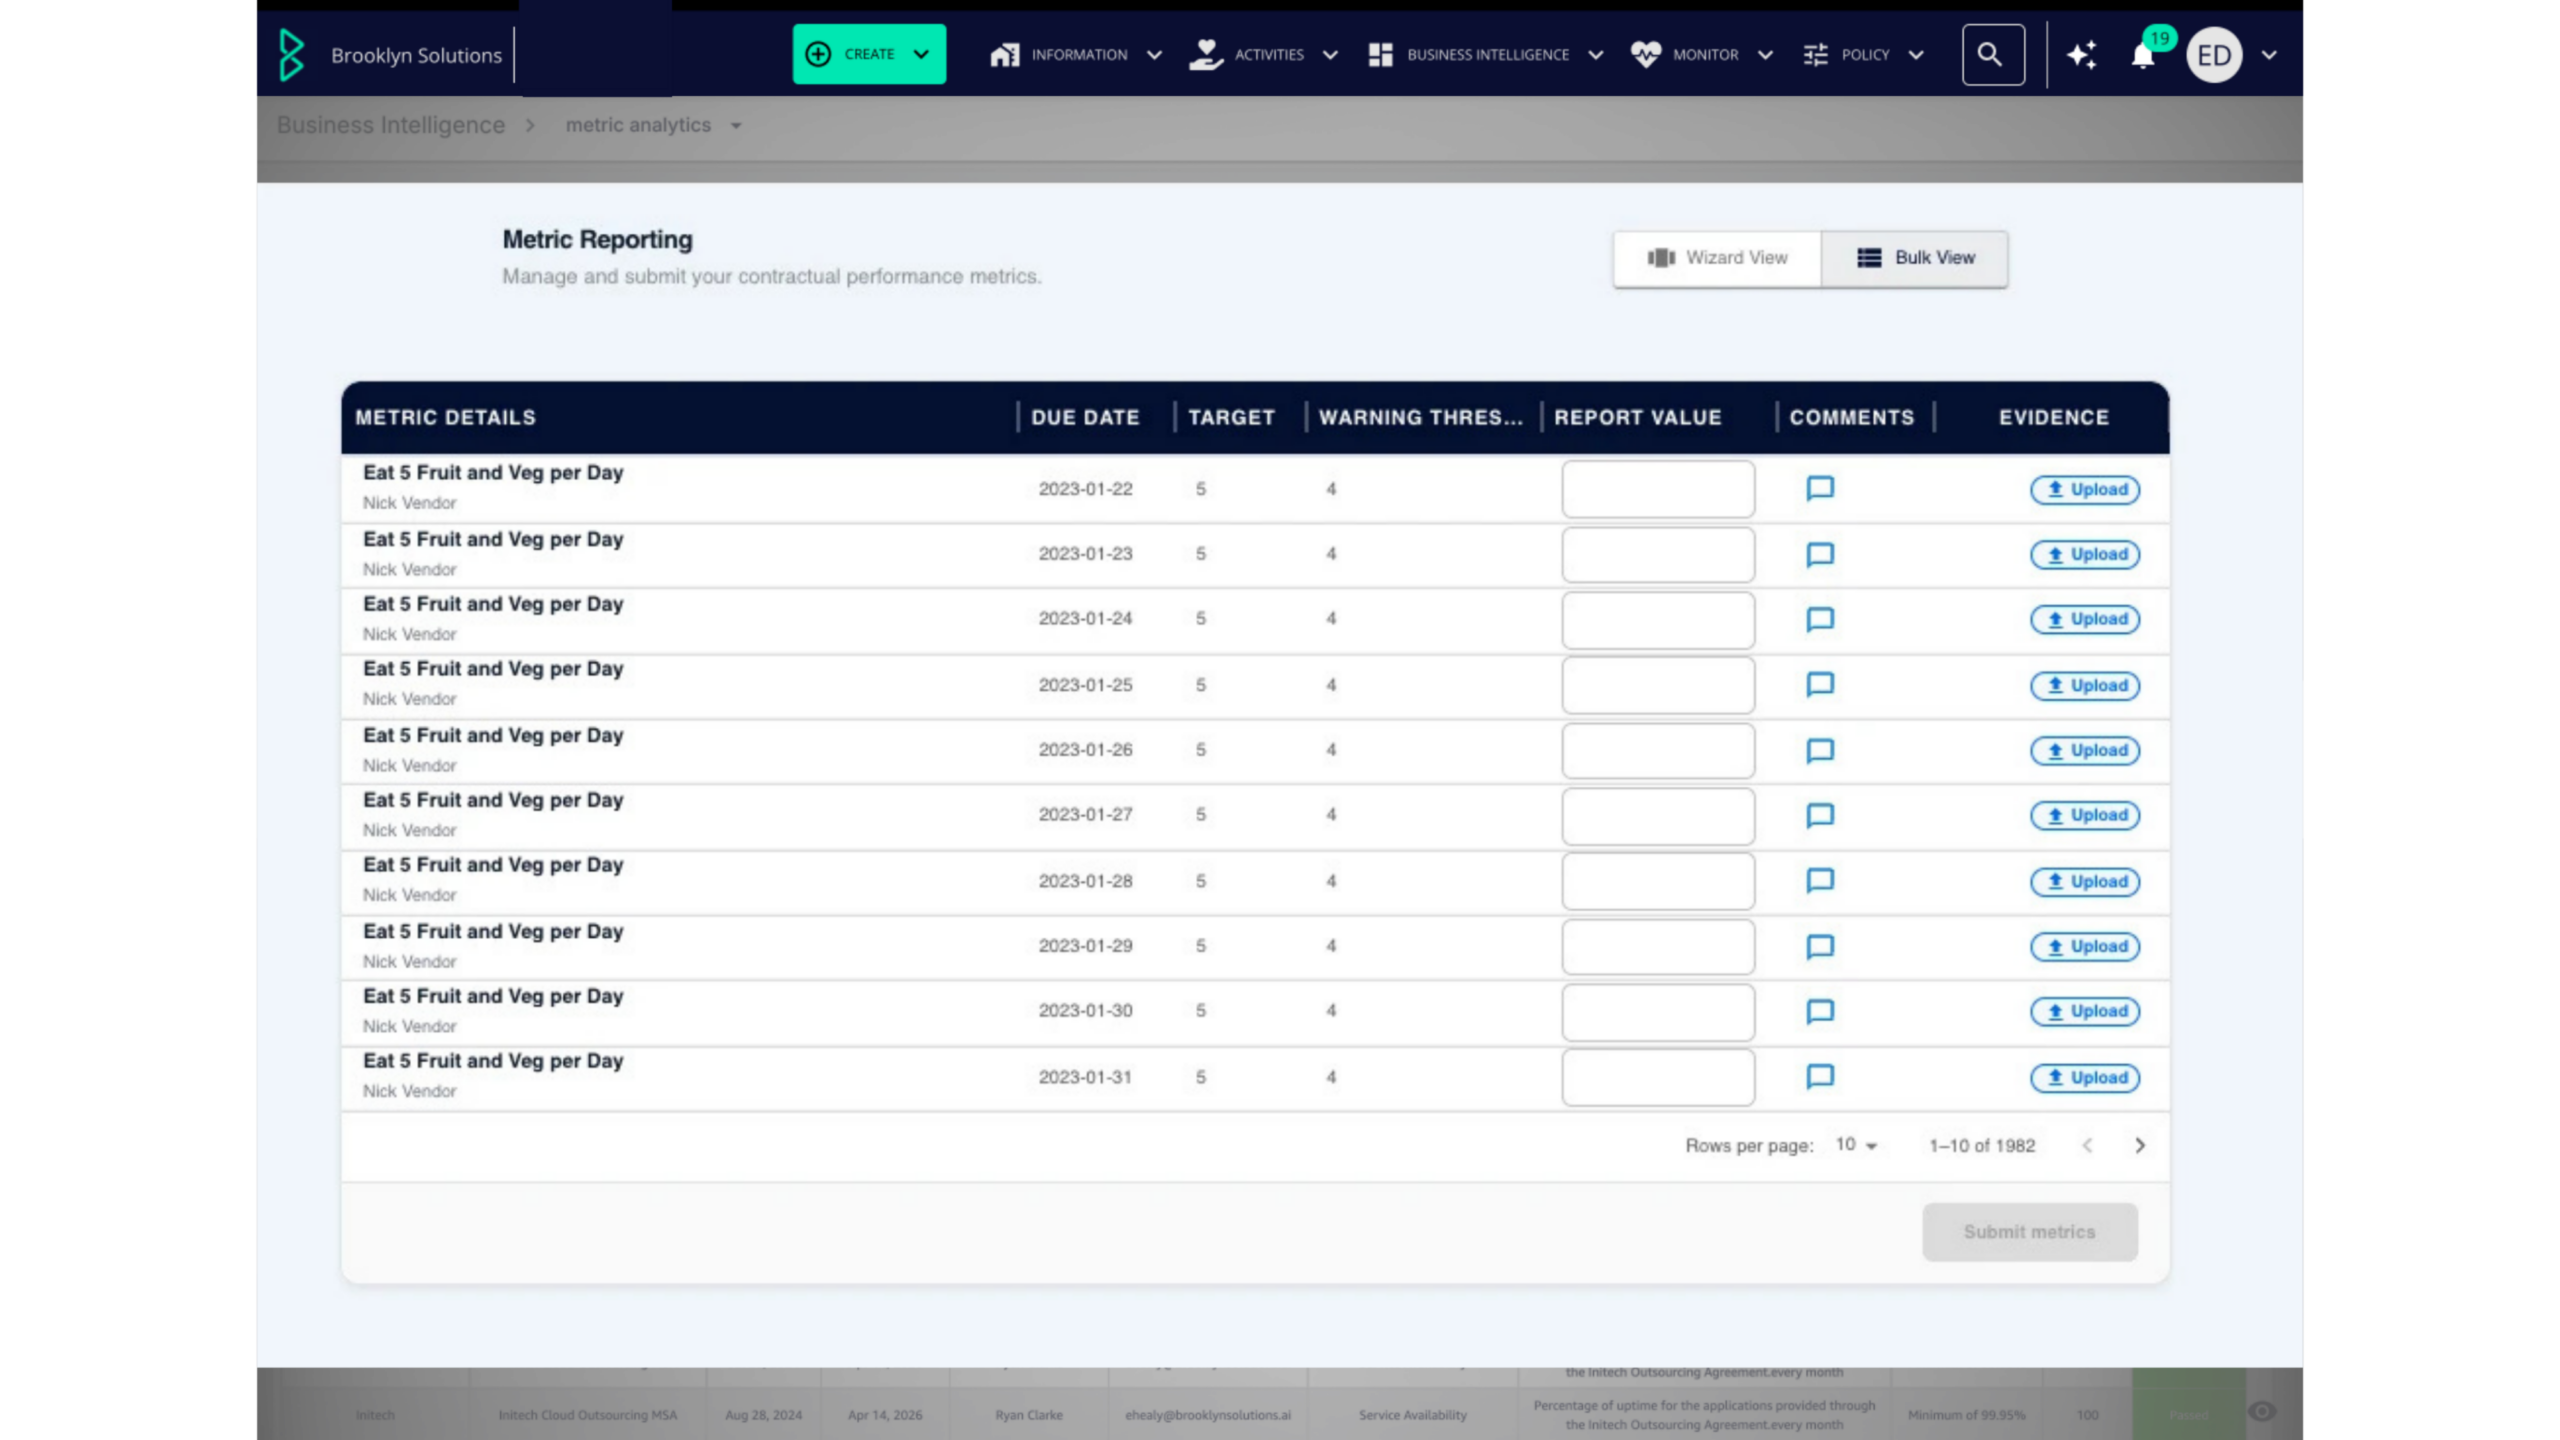
Task: Click the AI sparkle assistant icon
Action: tap(2082, 55)
